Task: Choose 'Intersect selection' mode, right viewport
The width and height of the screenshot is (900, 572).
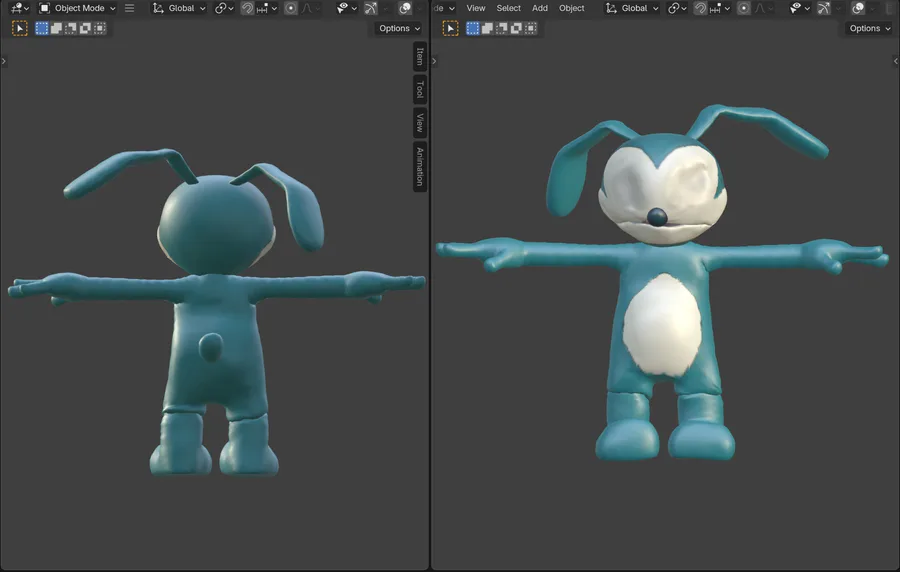Action: pos(530,28)
